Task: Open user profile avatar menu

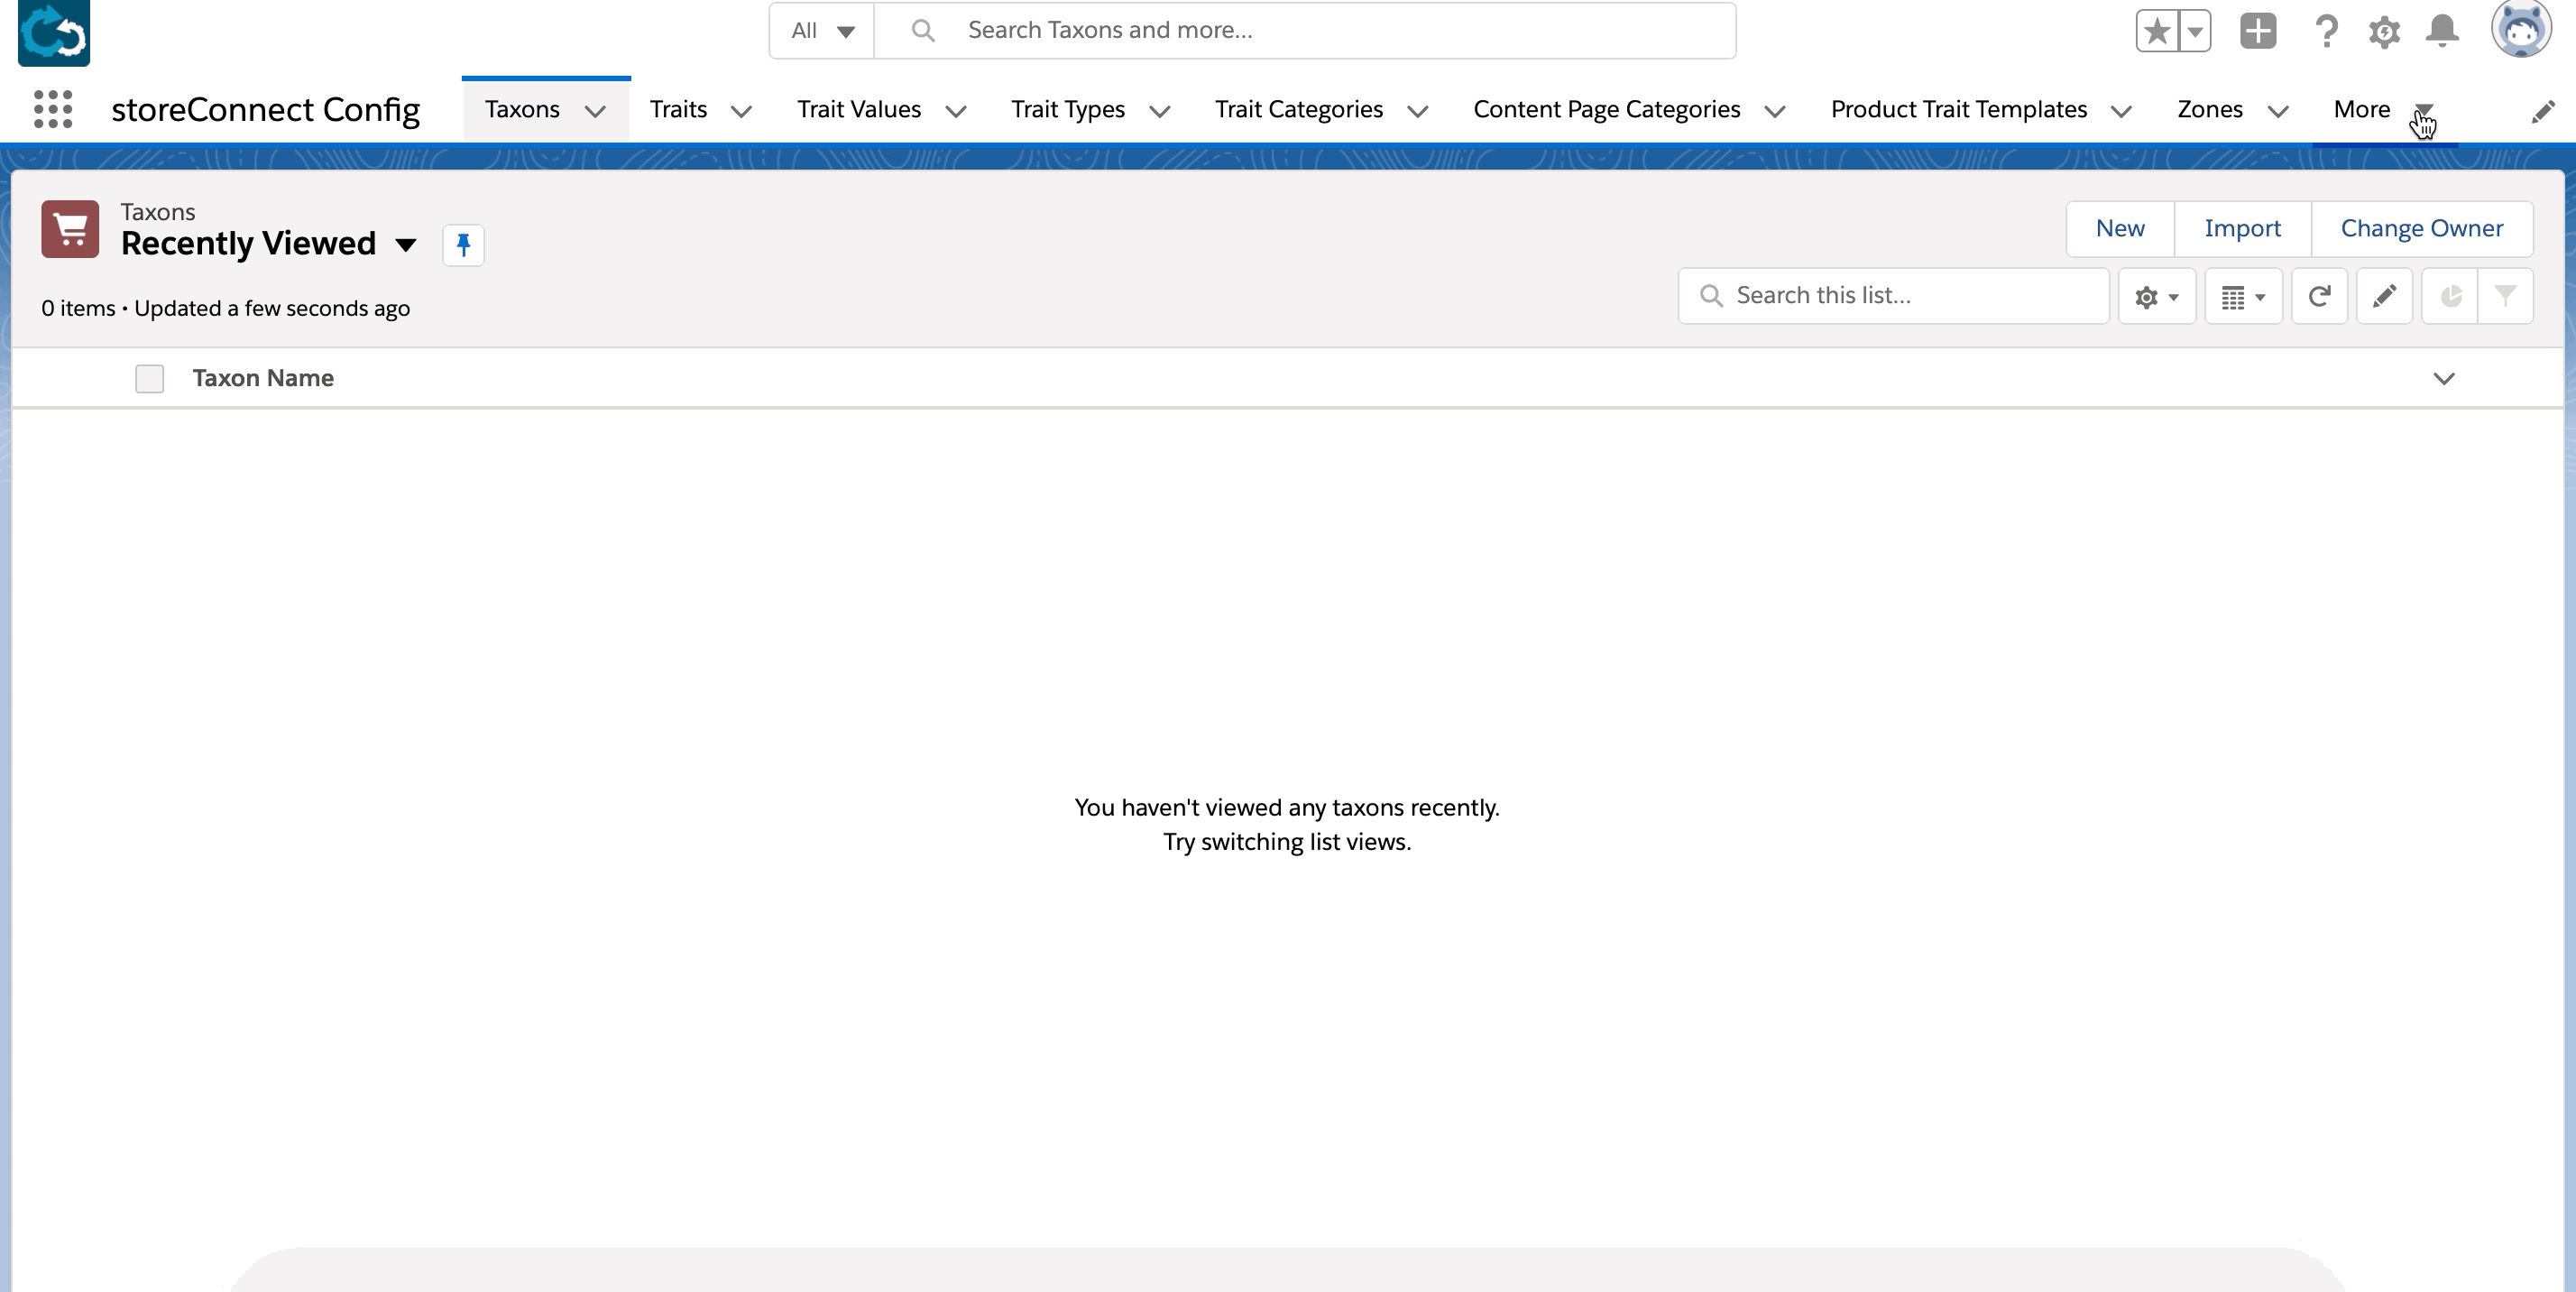Action: 2521,29
